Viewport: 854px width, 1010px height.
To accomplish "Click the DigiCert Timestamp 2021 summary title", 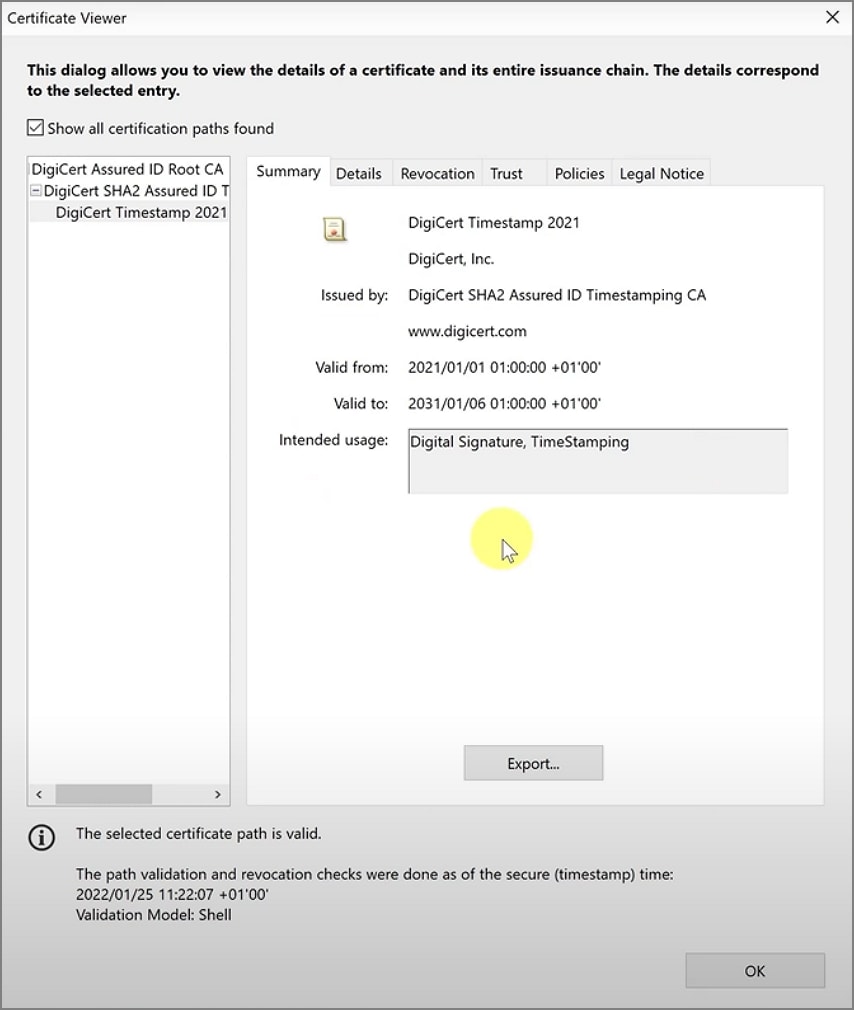I will click(494, 223).
